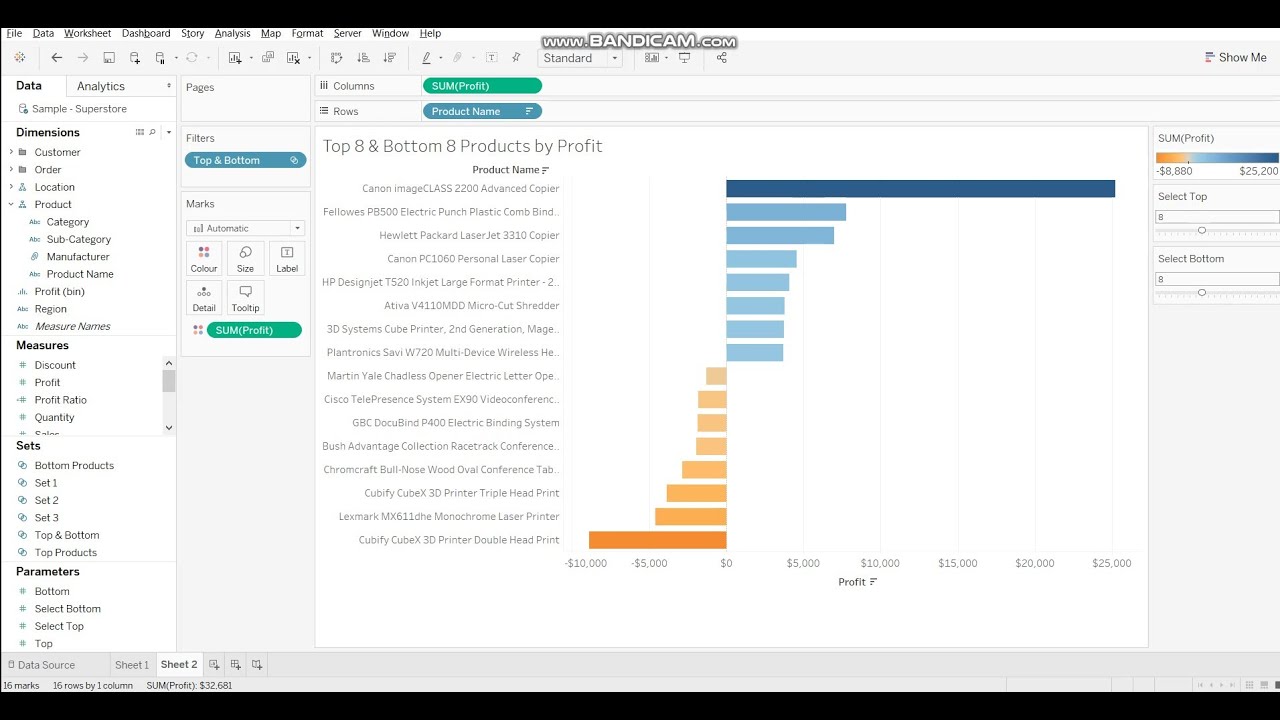This screenshot has height=720, width=1280.
Task: Open the Size marks card
Action: tap(245, 258)
